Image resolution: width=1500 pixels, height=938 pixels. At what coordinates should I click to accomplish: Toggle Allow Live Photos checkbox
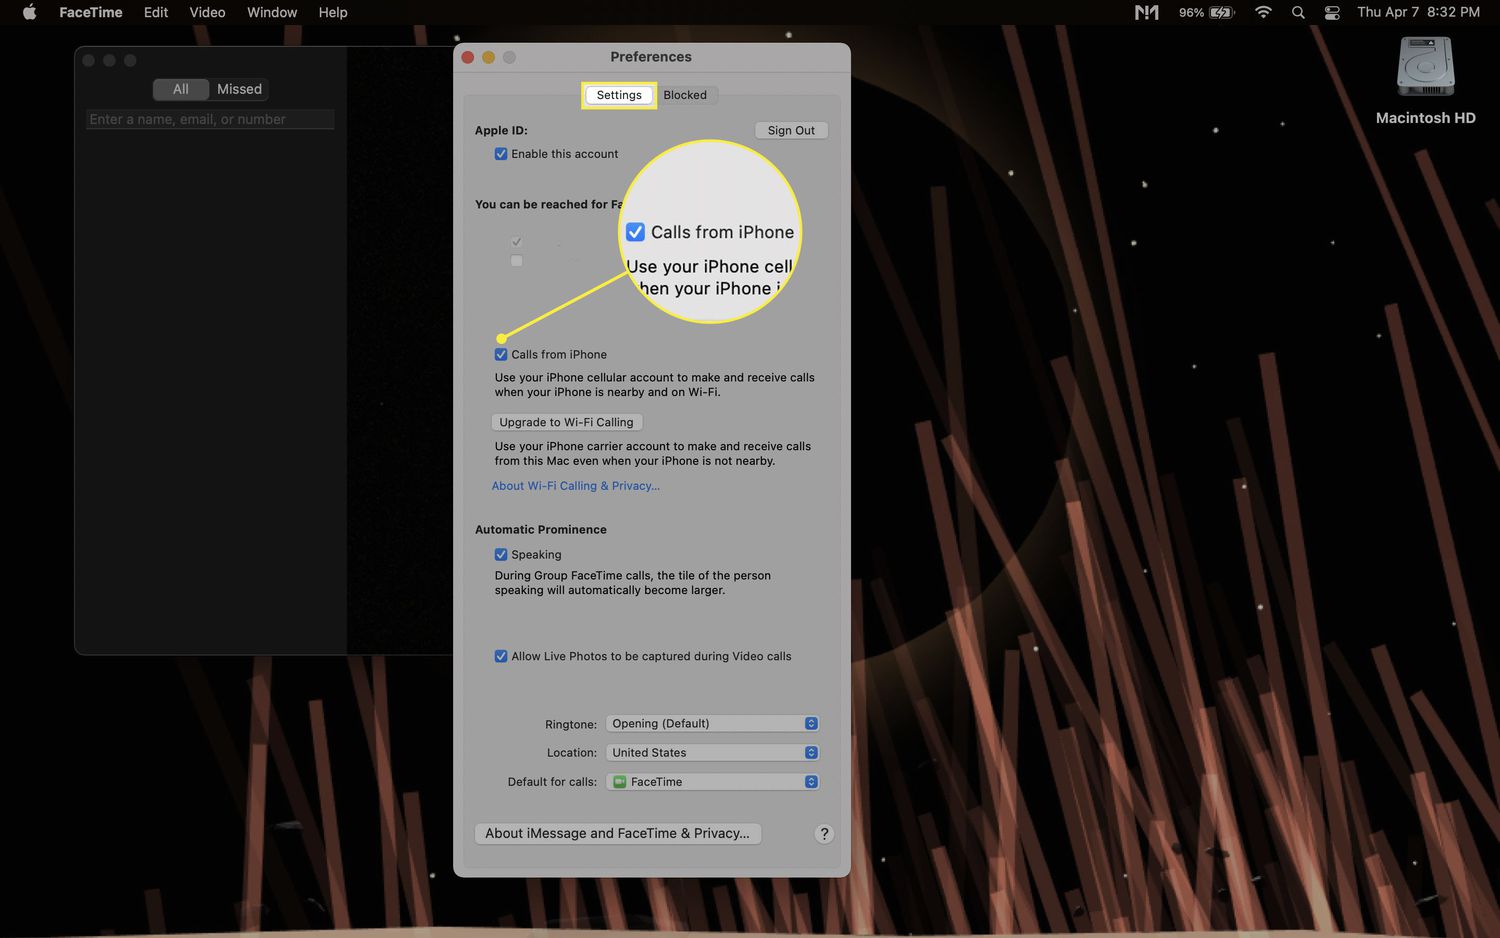tap(501, 657)
